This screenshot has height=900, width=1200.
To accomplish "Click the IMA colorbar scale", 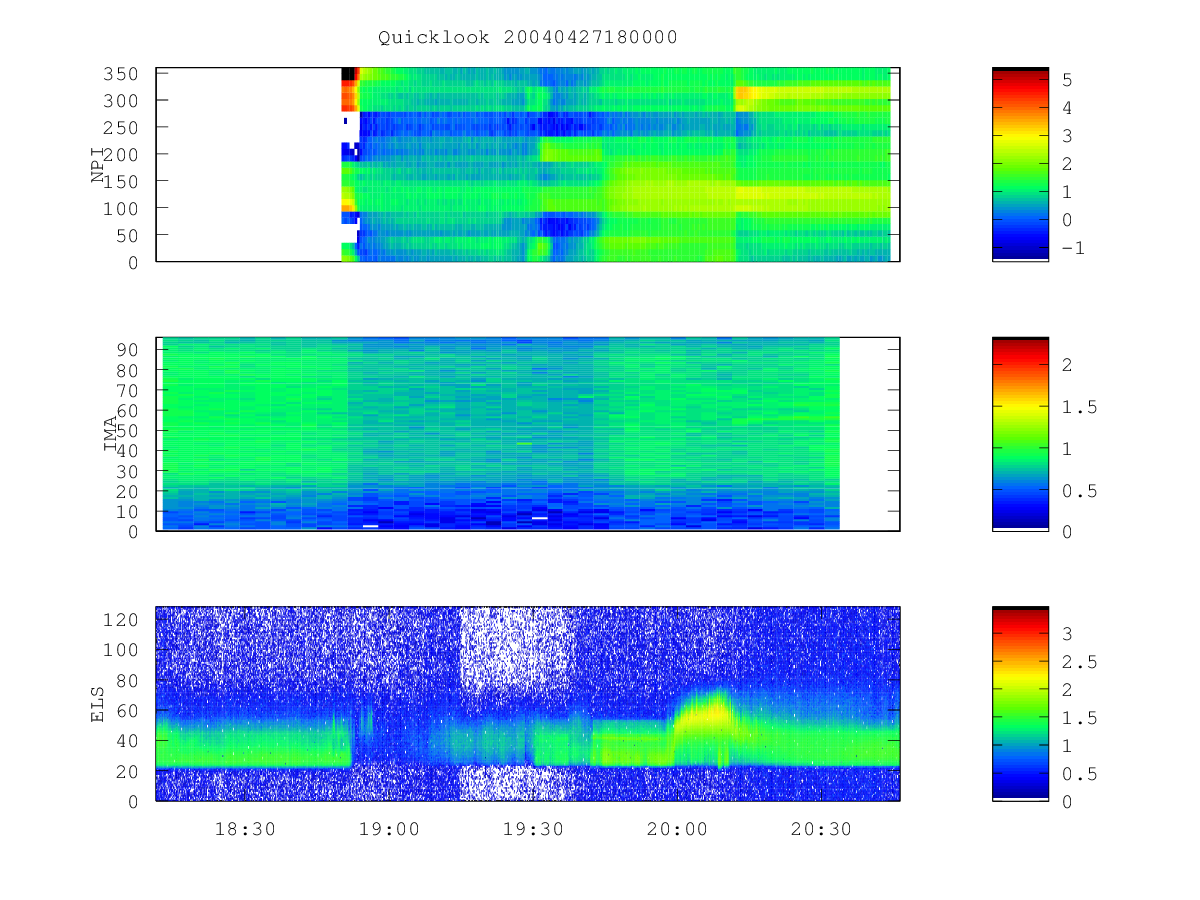I will pos(1020,434).
